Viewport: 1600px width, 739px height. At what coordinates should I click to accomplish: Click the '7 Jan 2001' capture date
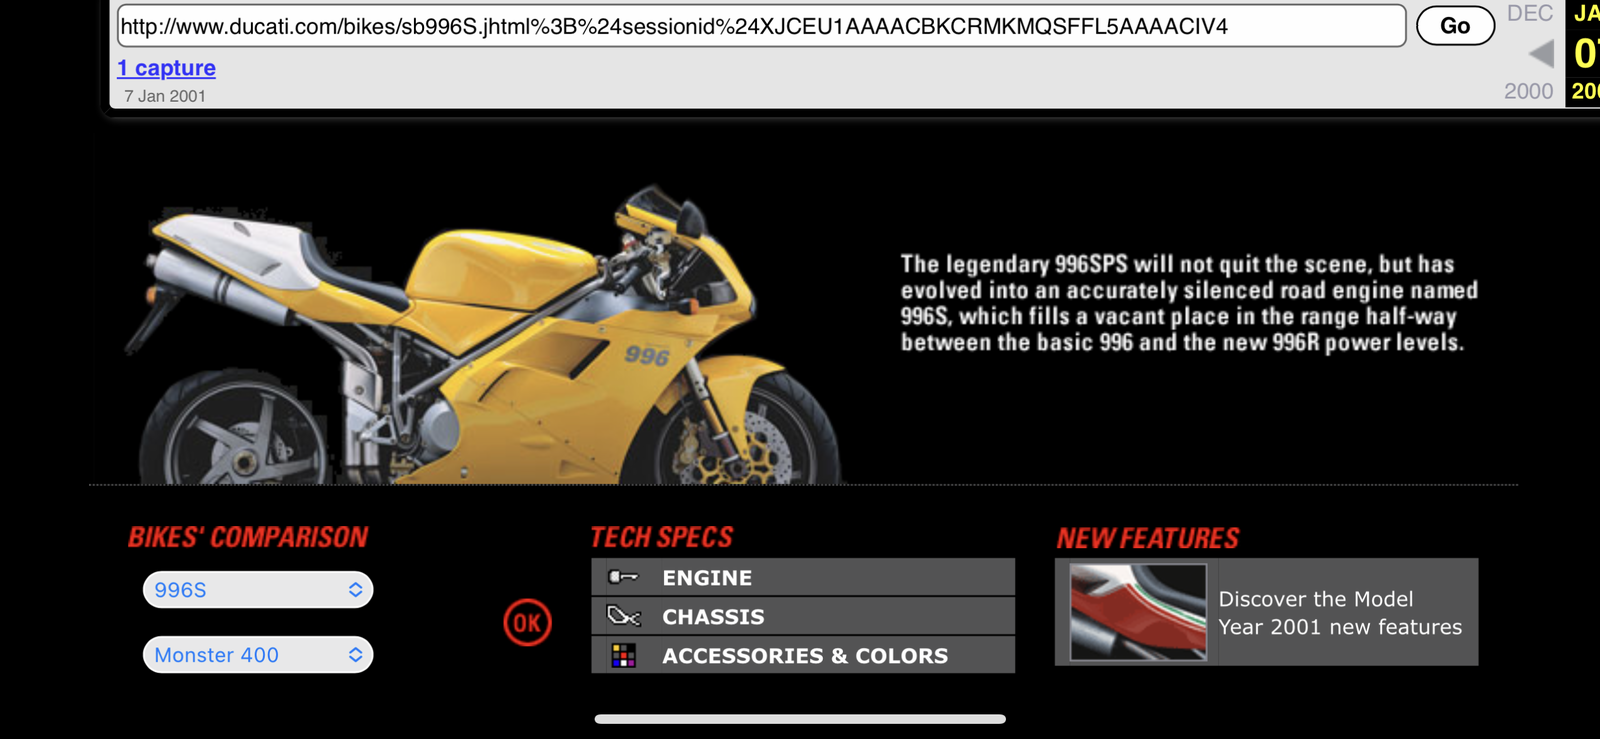click(165, 96)
